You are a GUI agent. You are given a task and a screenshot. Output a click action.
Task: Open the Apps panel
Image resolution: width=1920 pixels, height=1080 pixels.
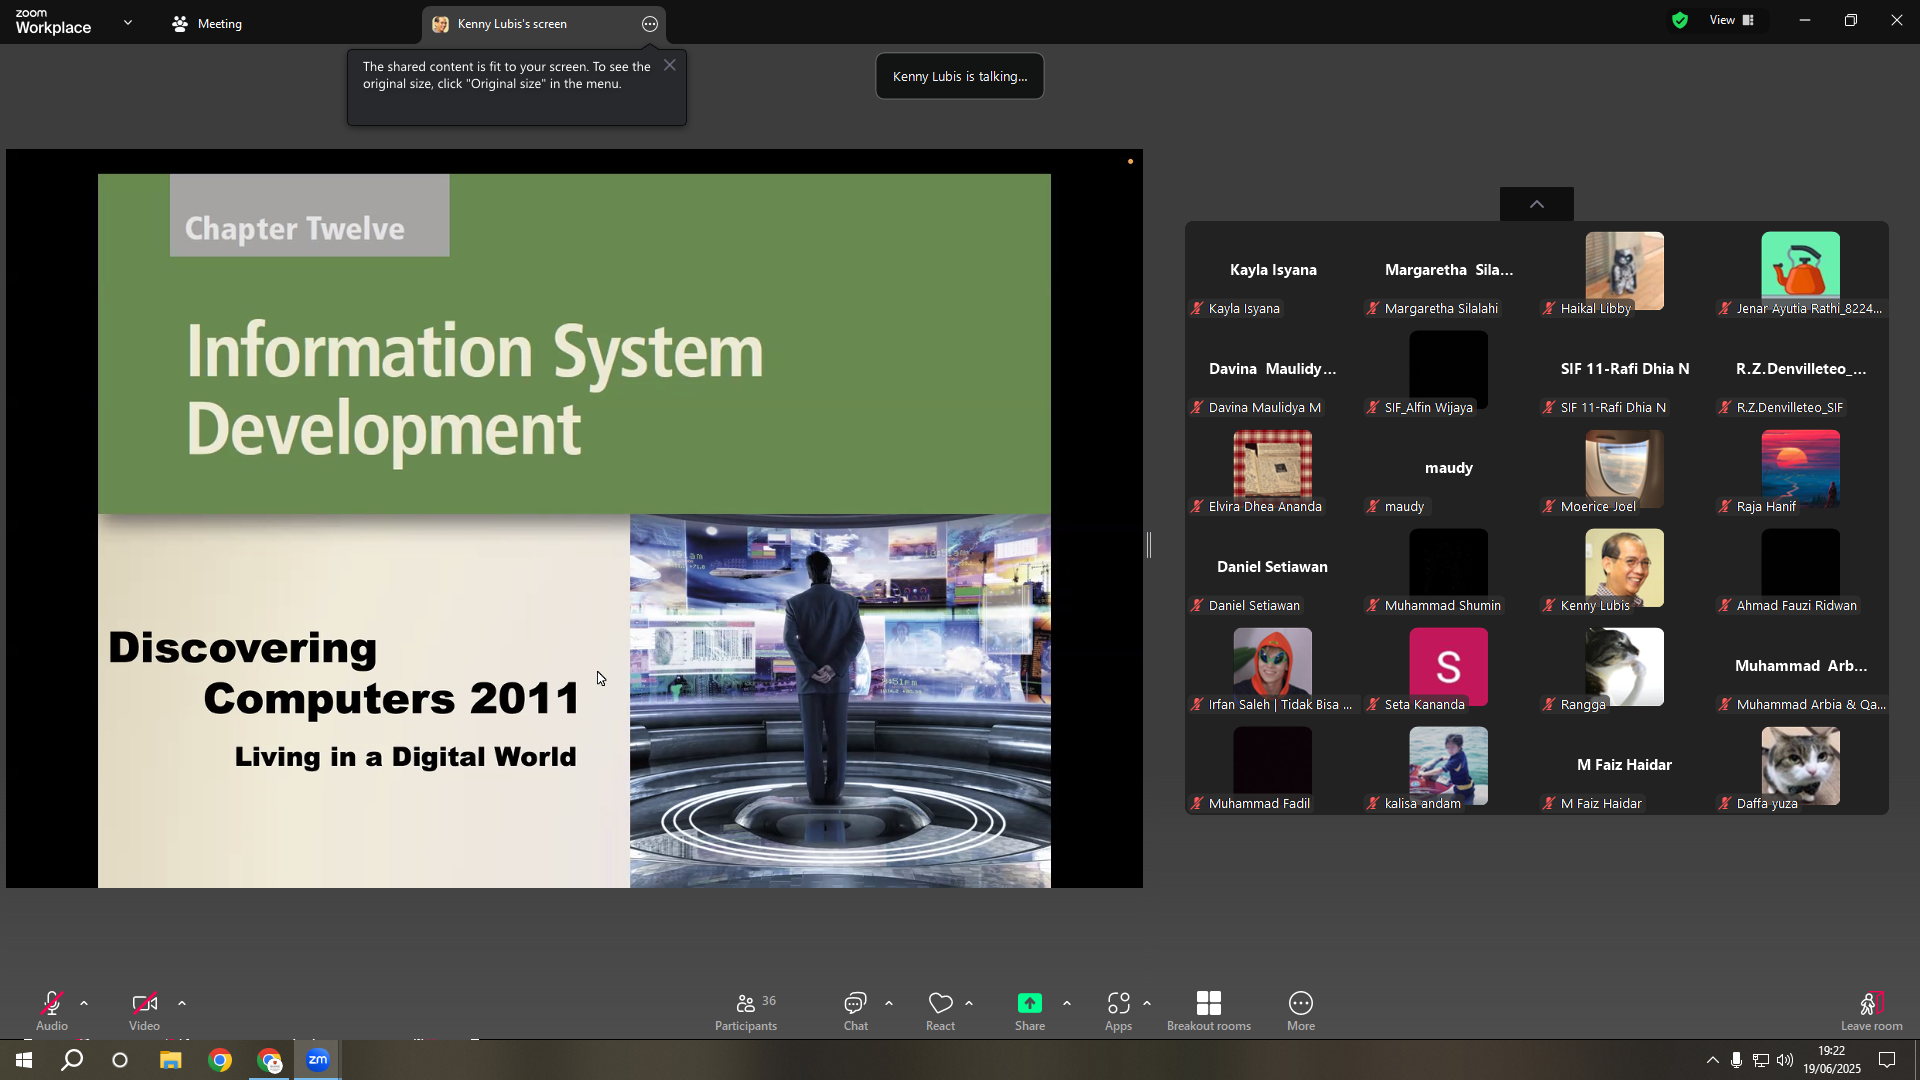coord(1118,1011)
